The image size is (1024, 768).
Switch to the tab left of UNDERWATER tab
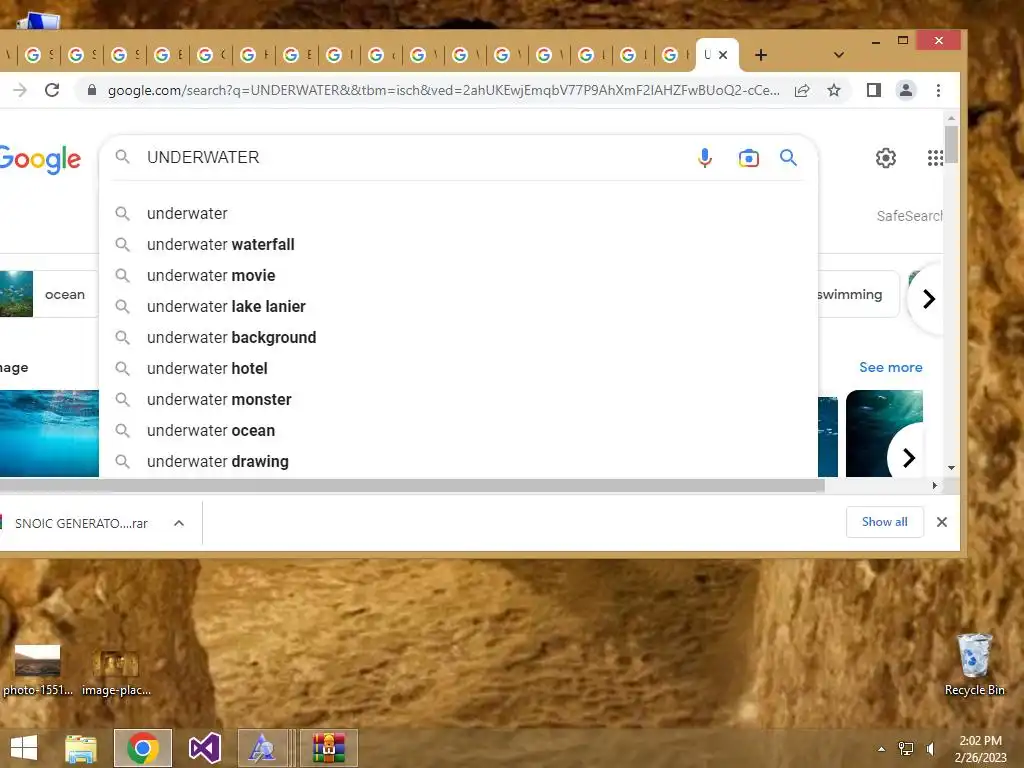(x=674, y=56)
